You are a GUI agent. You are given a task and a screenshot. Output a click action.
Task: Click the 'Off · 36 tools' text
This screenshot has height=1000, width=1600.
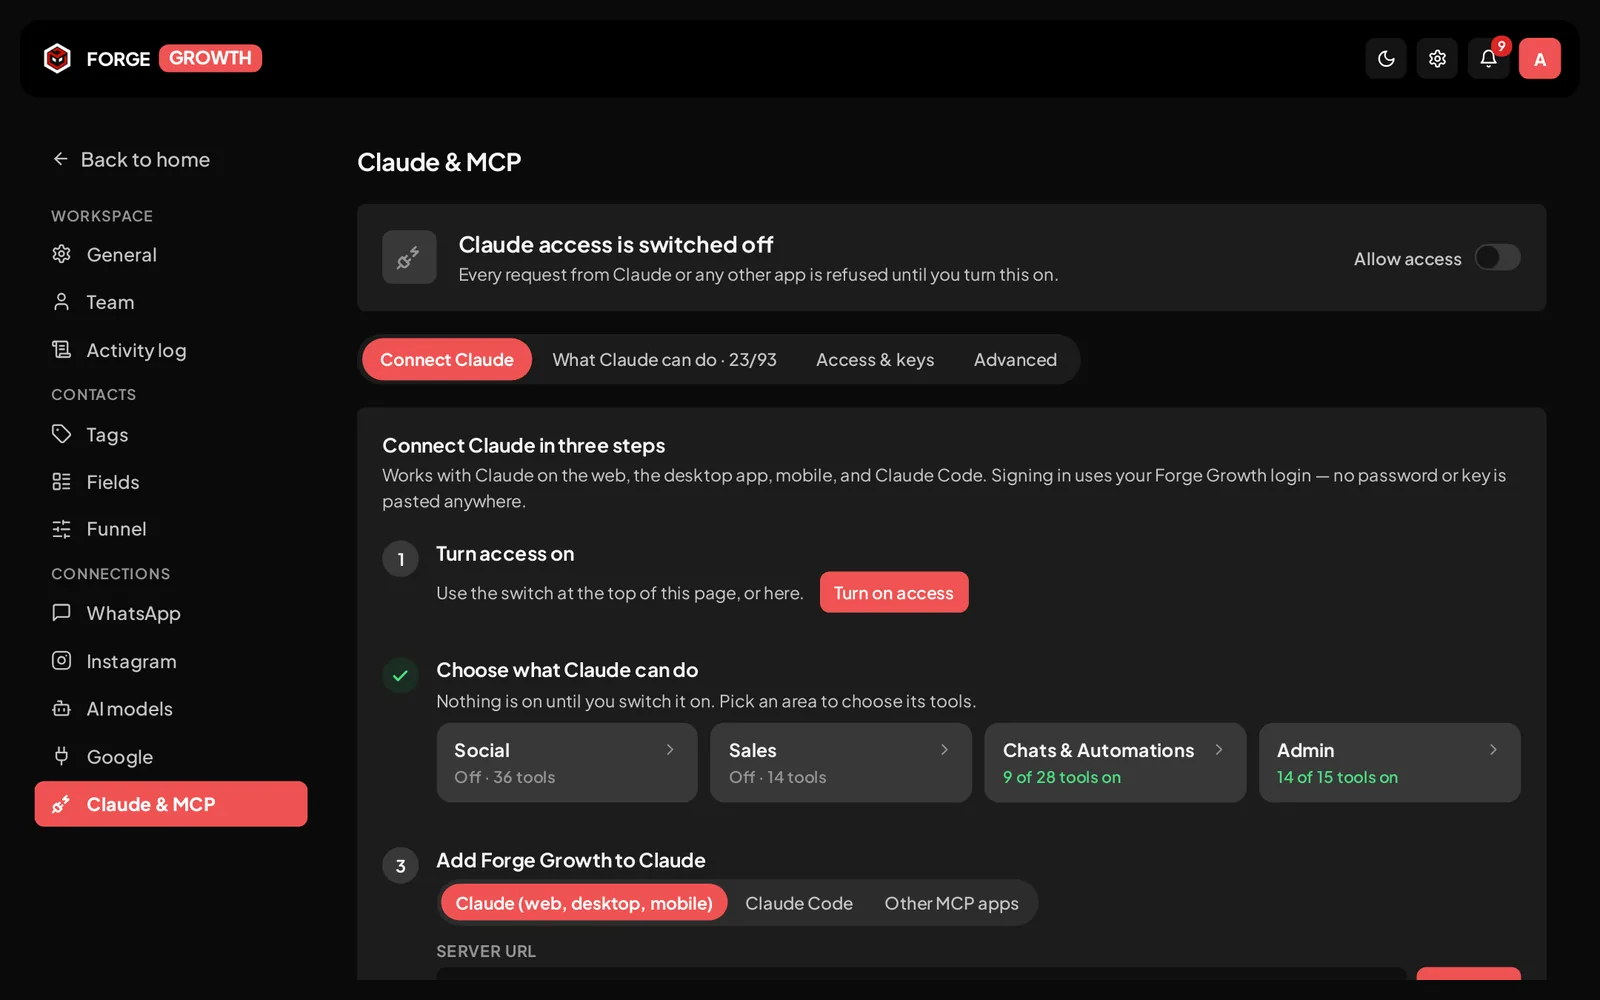pos(505,777)
